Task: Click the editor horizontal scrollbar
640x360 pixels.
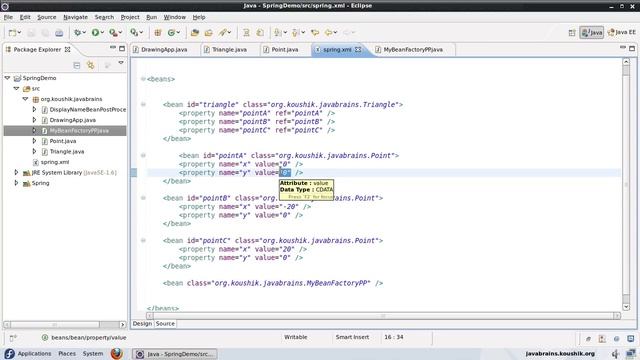Action: click(x=383, y=316)
